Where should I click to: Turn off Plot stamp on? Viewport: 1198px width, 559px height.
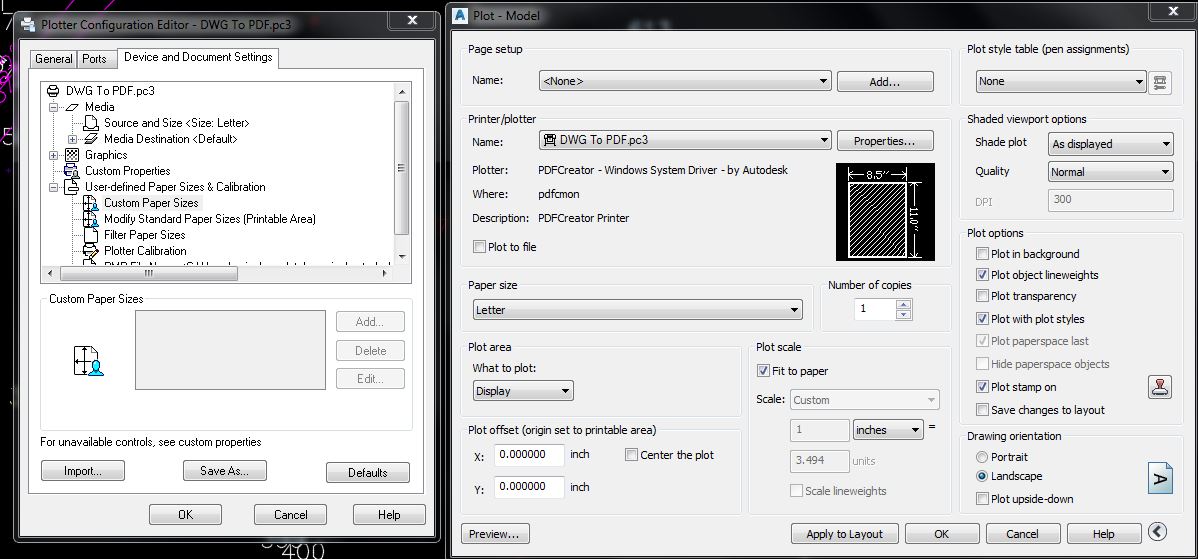[x=983, y=386]
